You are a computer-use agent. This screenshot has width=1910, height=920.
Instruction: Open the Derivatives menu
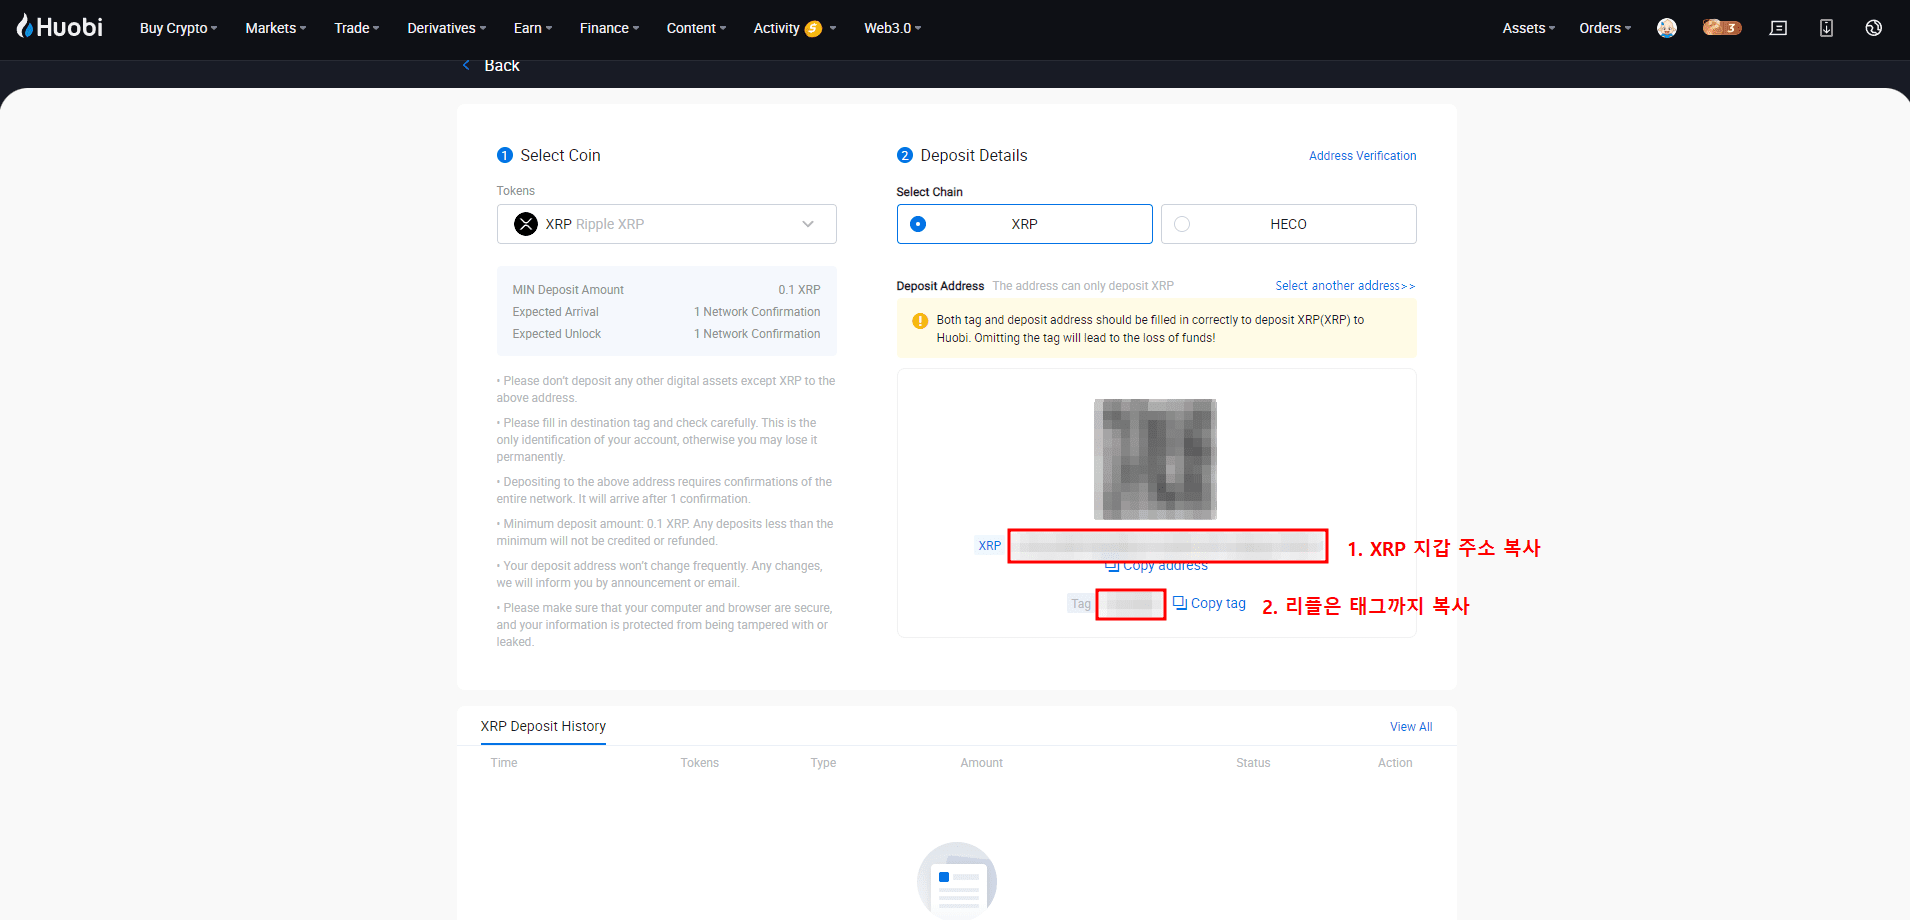click(446, 28)
